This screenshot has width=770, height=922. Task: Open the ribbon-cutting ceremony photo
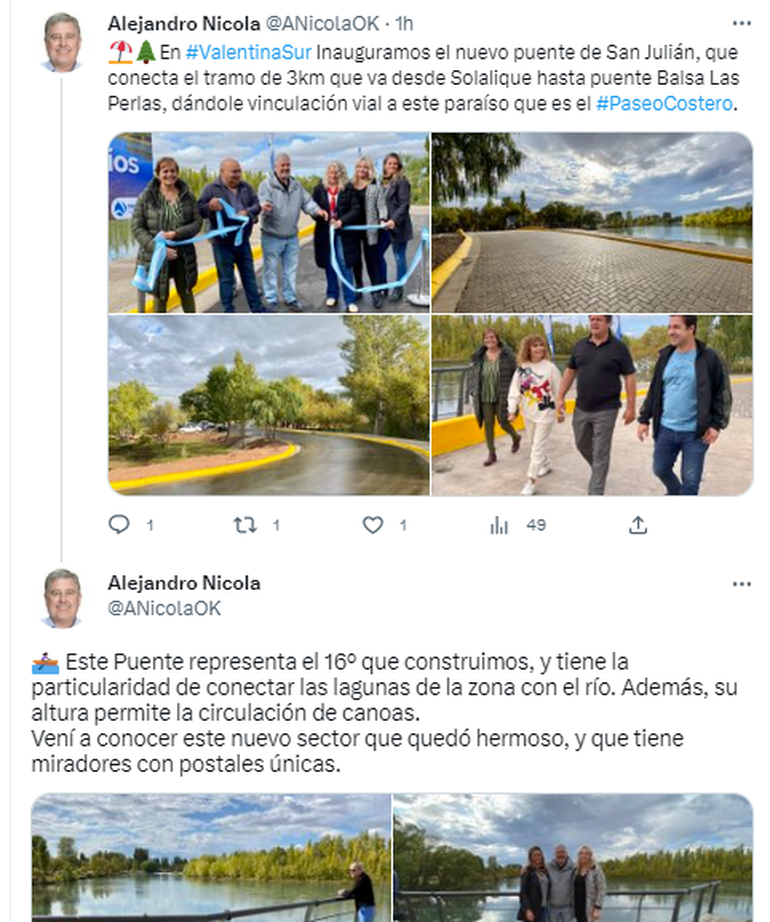[269, 222]
